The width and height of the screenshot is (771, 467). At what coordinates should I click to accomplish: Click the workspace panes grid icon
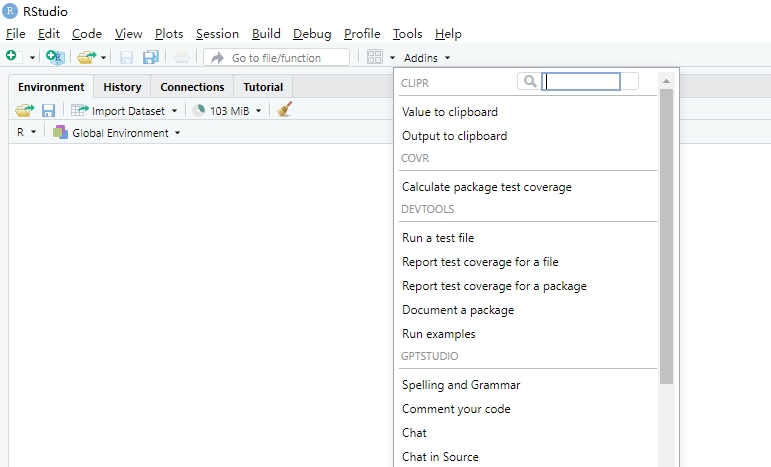(375, 57)
